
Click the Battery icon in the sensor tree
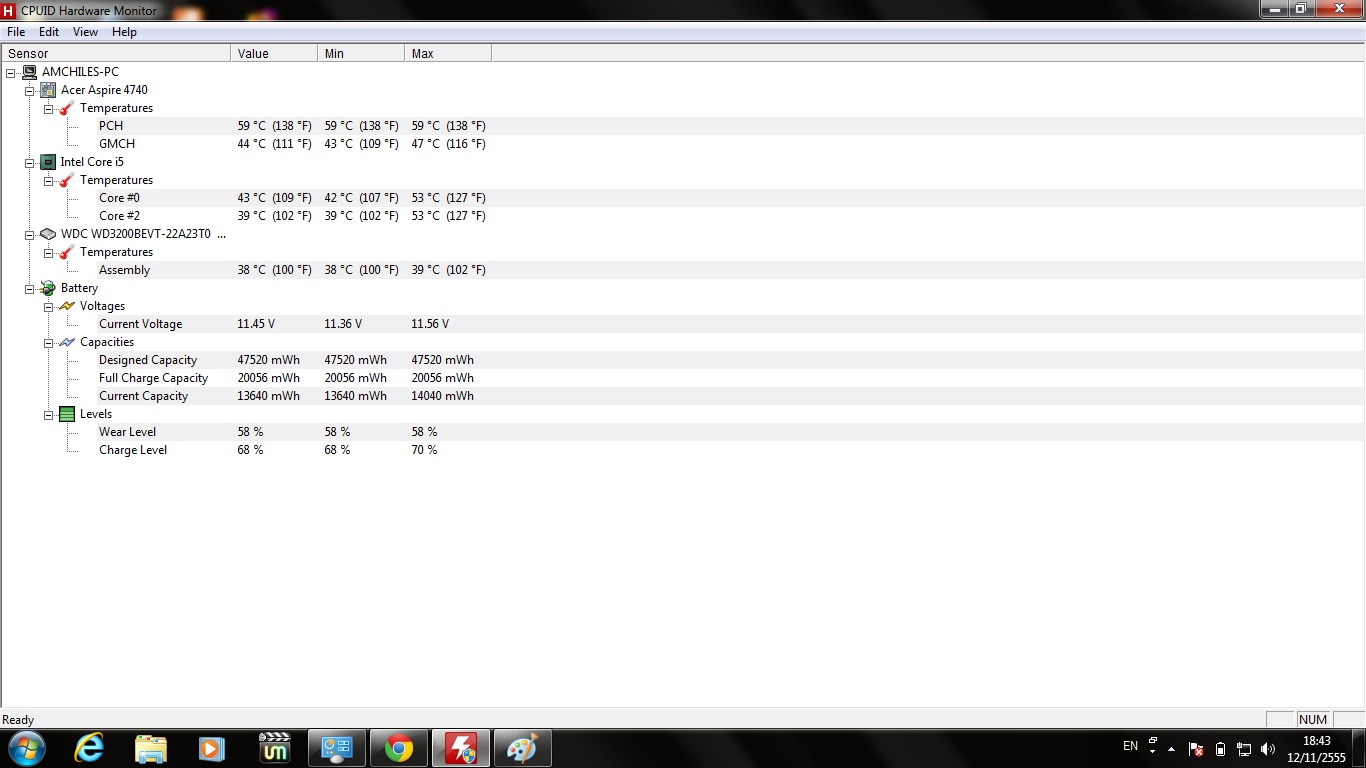point(48,288)
